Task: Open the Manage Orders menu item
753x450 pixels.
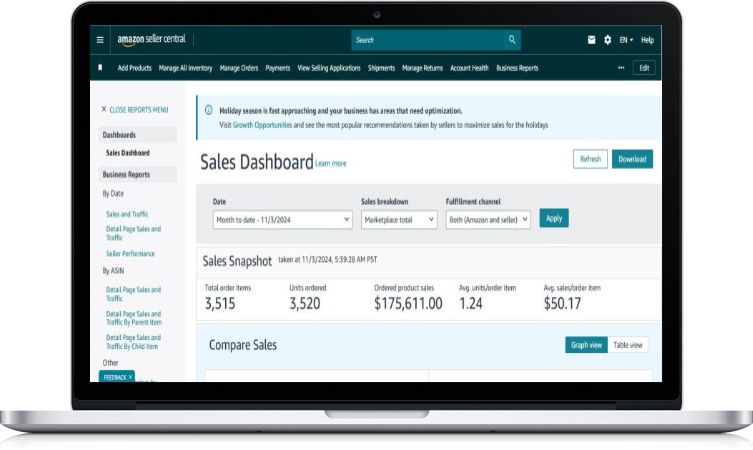Action: [239, 68]
